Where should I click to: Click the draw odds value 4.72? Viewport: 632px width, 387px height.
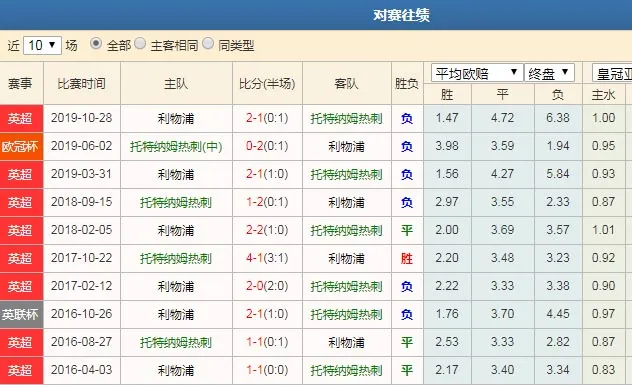pyautogui.click(x=503, y=118)
